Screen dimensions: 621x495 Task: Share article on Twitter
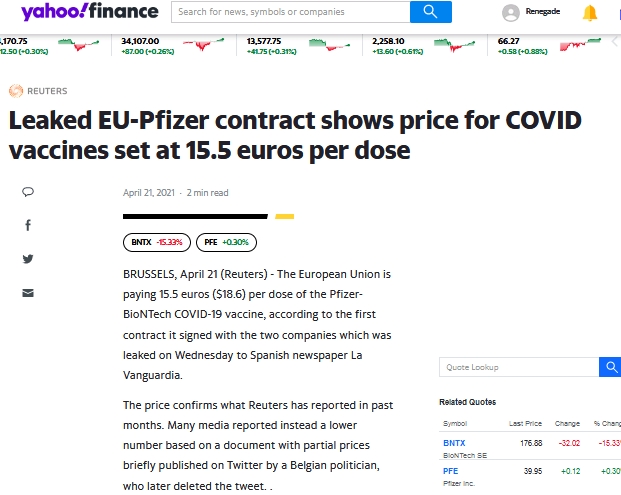pyautogui.click(x=28, y=259)
